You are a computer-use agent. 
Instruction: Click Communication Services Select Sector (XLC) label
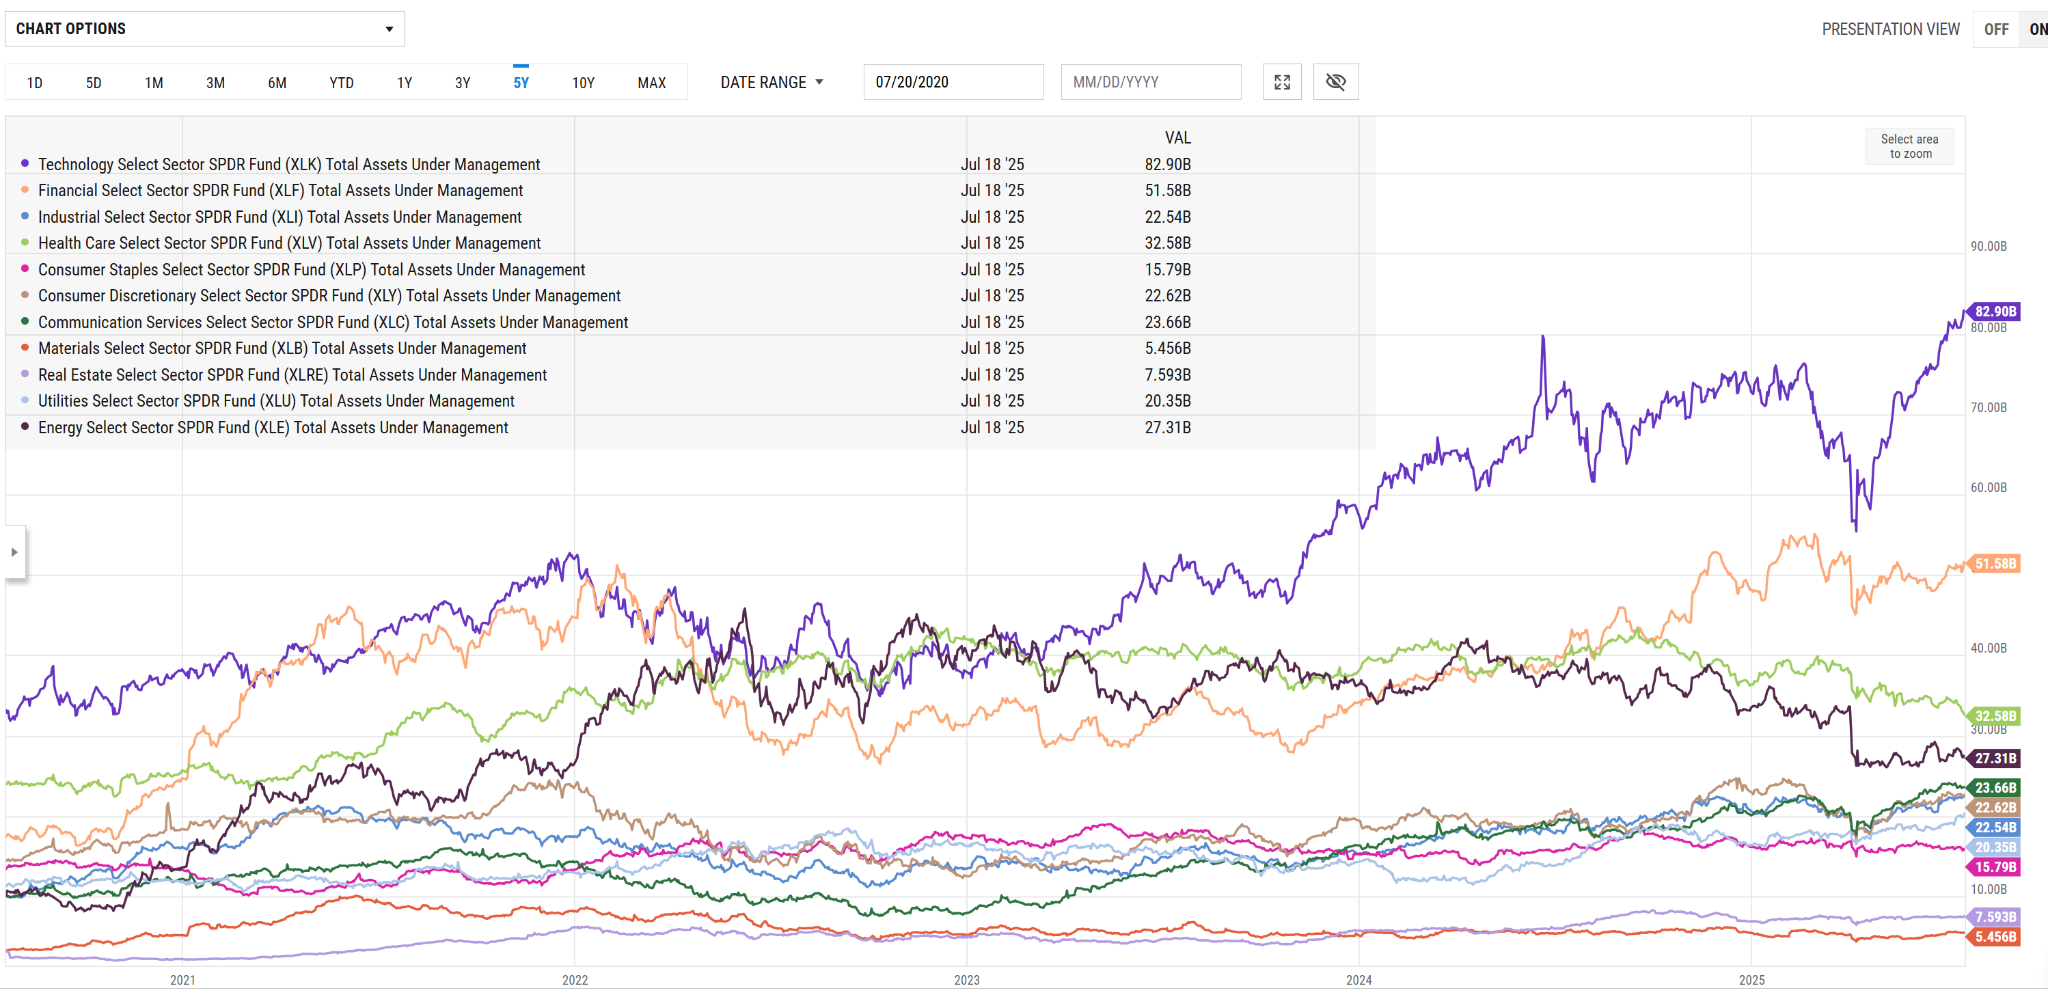tap(333, 322)
